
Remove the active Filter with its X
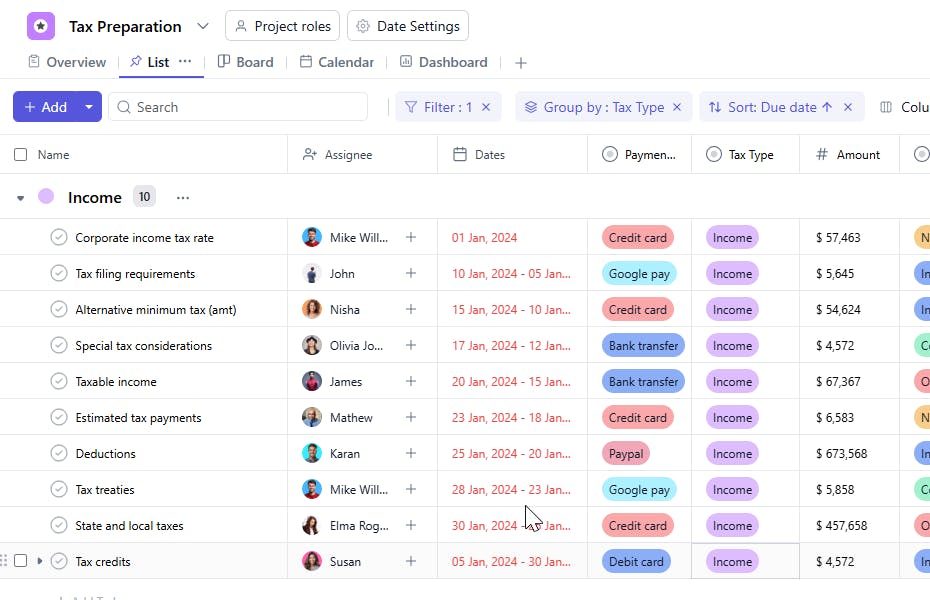tap(486, 107)
